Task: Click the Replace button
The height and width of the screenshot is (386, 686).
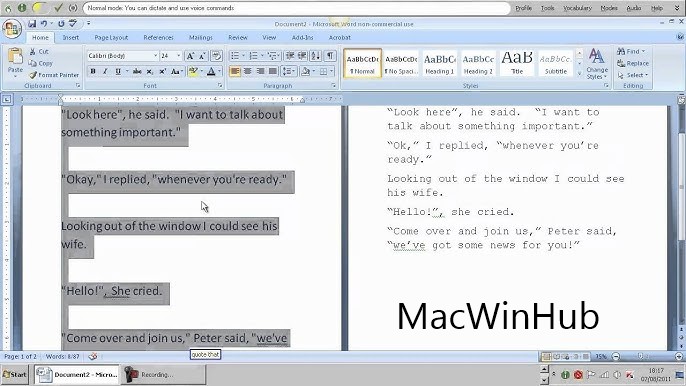Action: pyautogui.click(x=633, y=63)
